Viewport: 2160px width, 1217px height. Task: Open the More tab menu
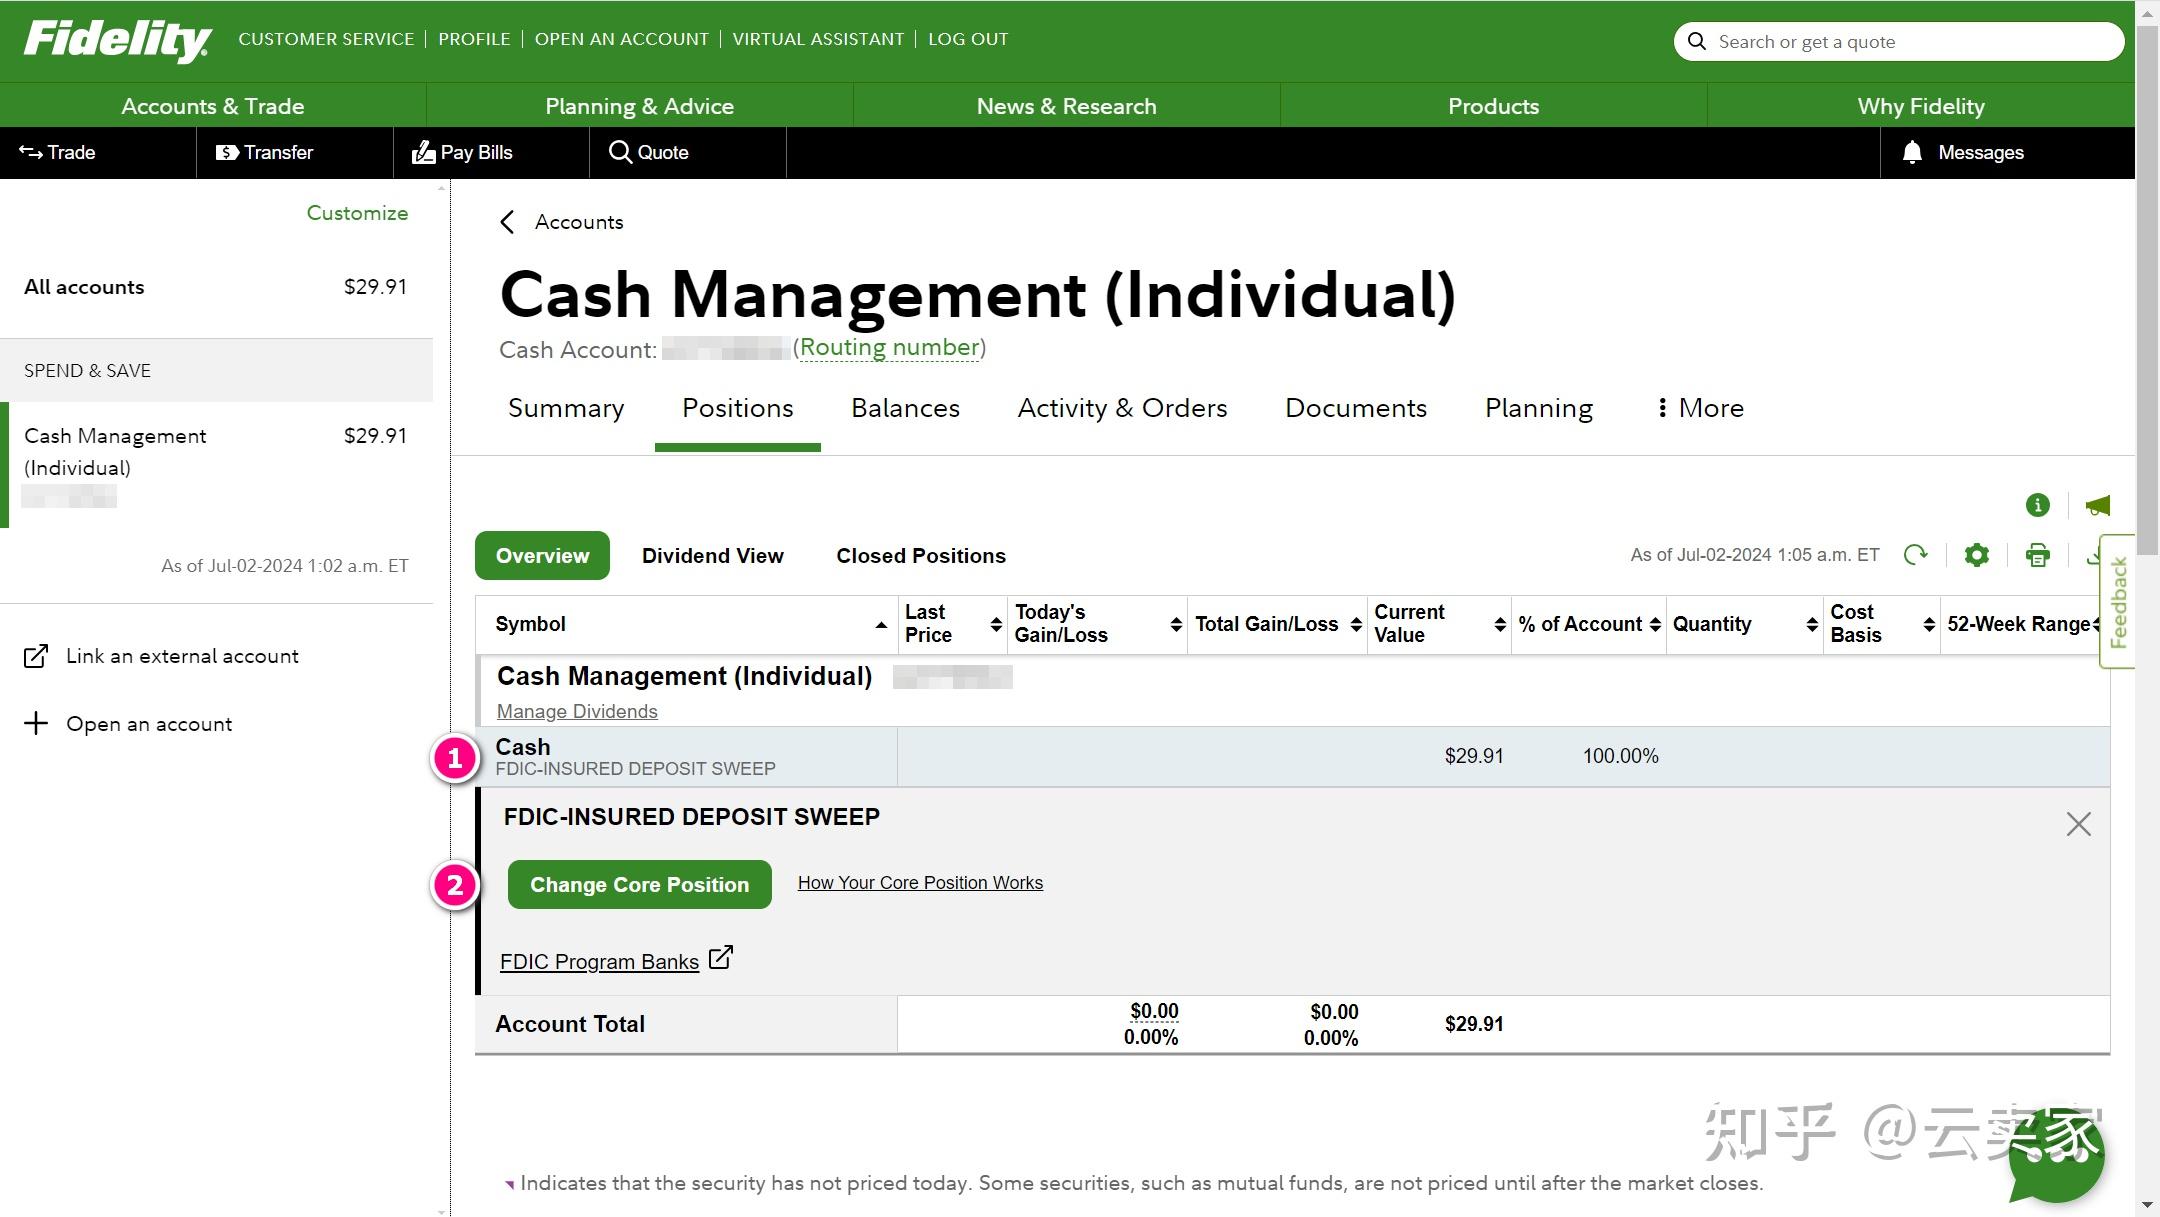point(1700,408)
